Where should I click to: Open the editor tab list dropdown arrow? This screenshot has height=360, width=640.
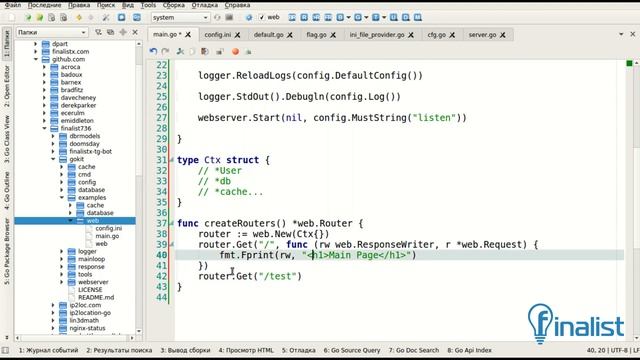pyautogui.click(x=621, y=34)
